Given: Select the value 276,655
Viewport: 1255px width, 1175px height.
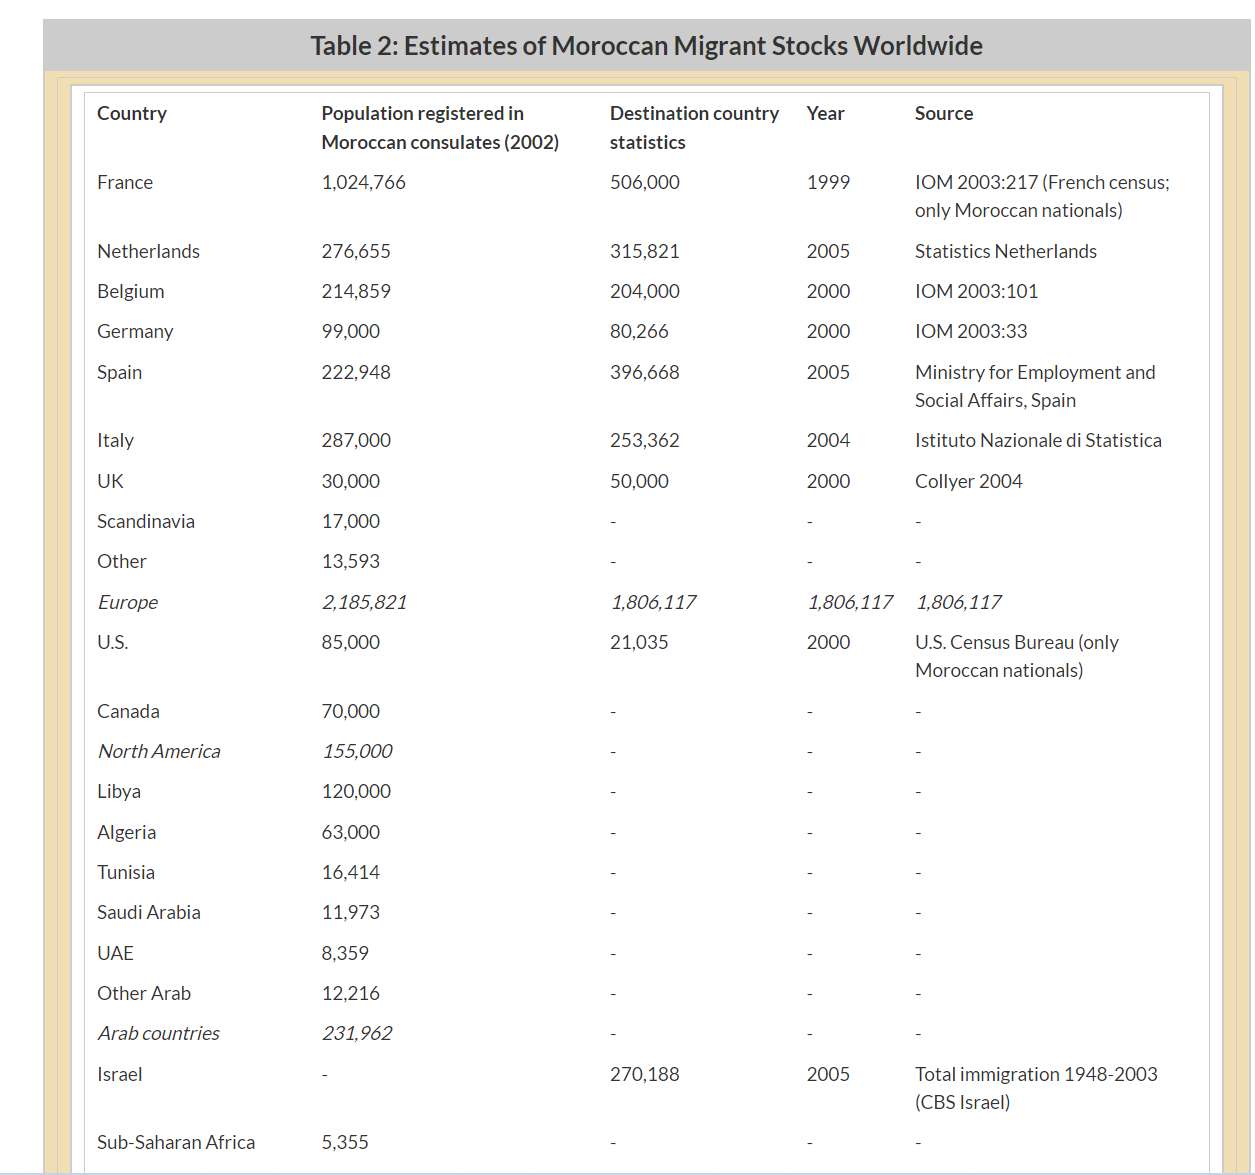Looking at the screenshot, I should point(356,251).
